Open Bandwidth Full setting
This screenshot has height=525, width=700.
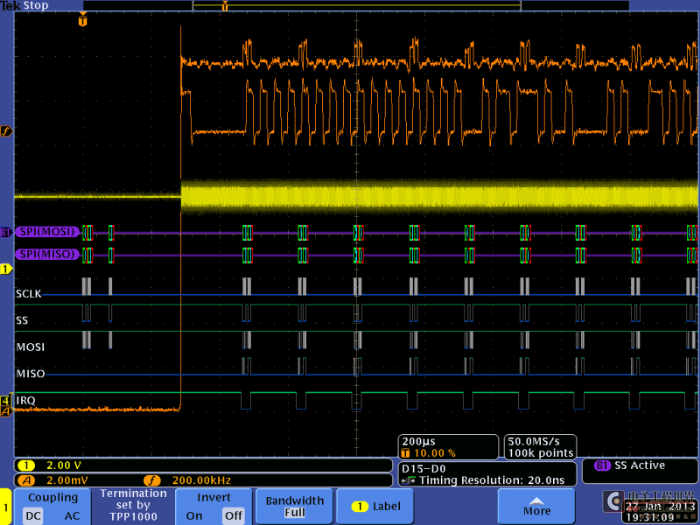click(x=295, y=506)
